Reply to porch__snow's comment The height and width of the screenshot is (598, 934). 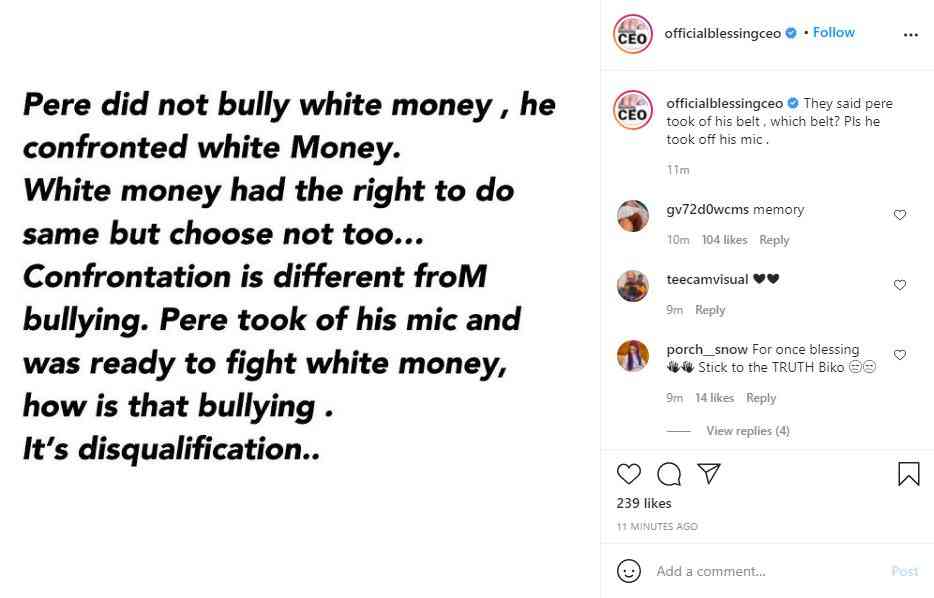(x=761, y=398)
